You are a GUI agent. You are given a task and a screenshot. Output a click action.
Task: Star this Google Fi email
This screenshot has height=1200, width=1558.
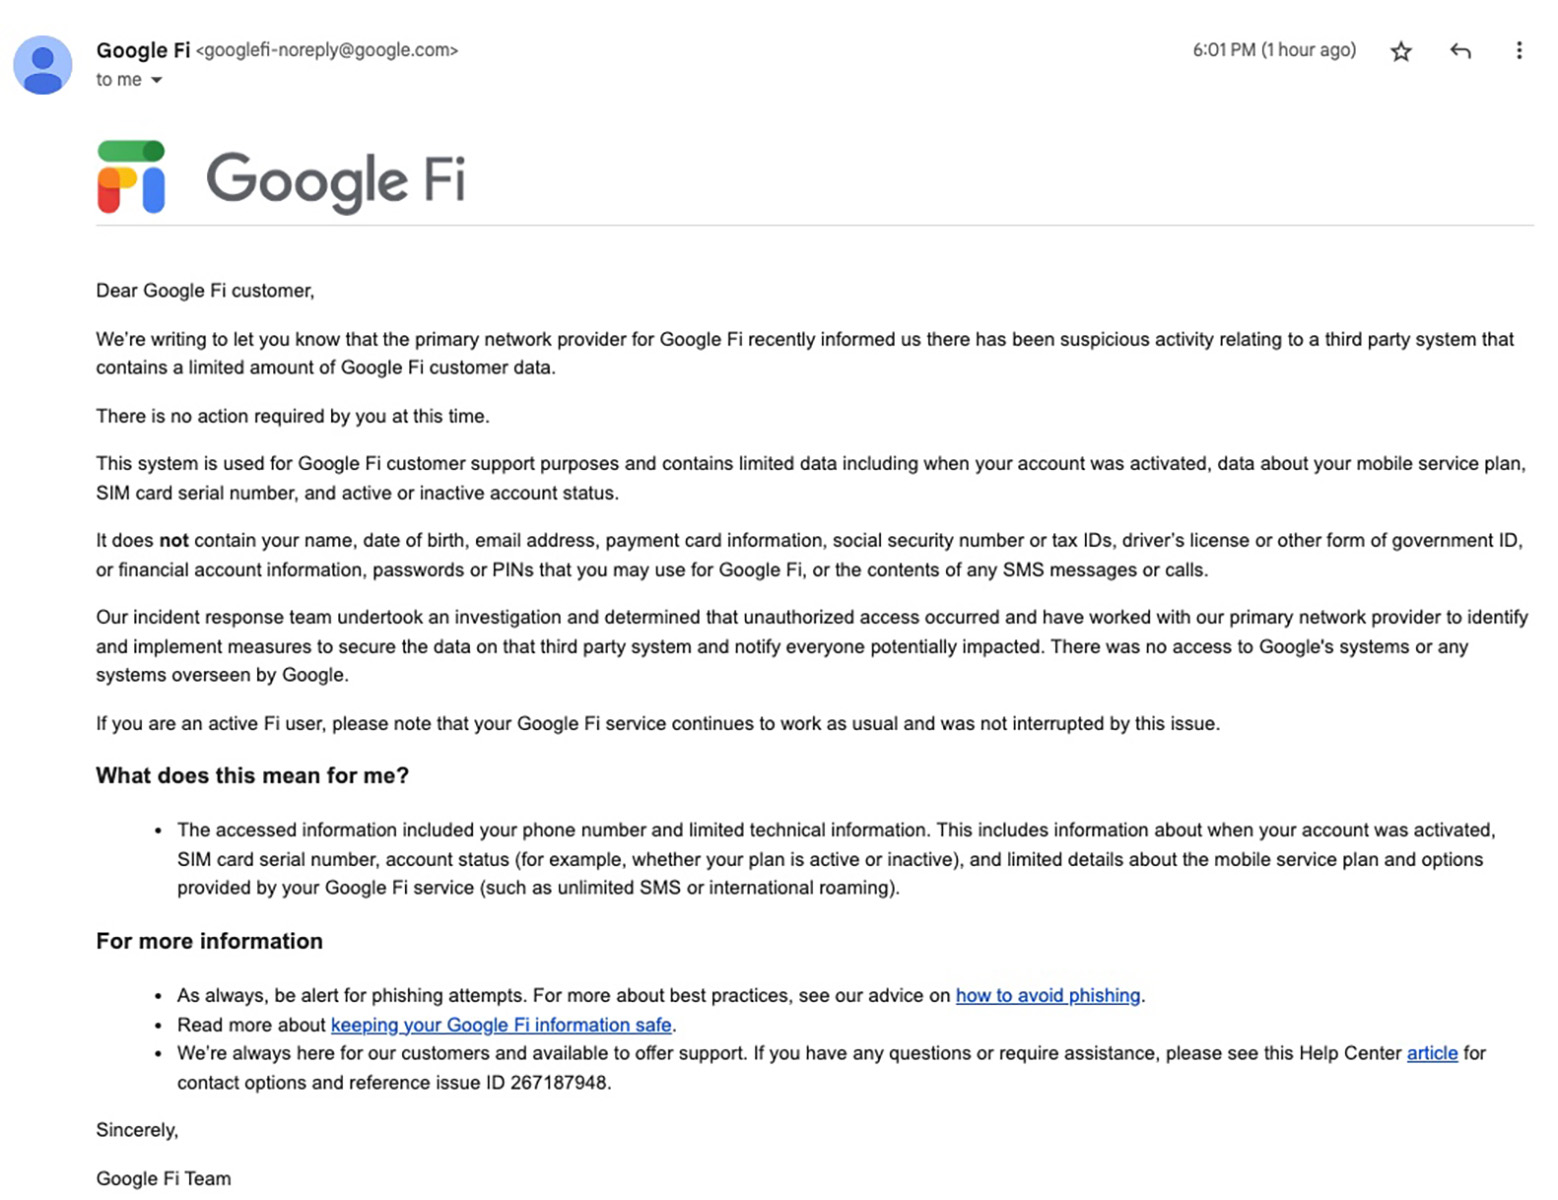(1401, 52)
